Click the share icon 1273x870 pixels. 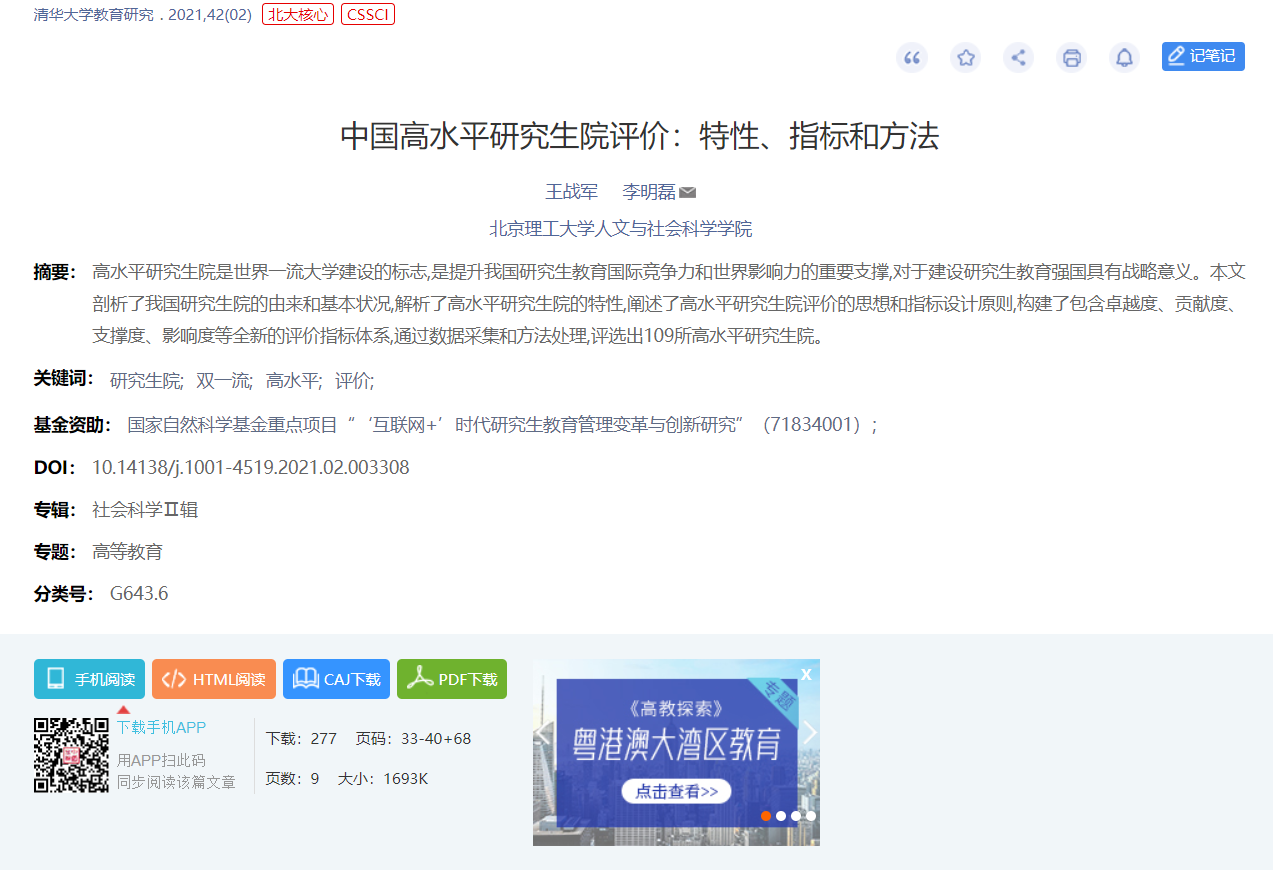(1018, 57)
